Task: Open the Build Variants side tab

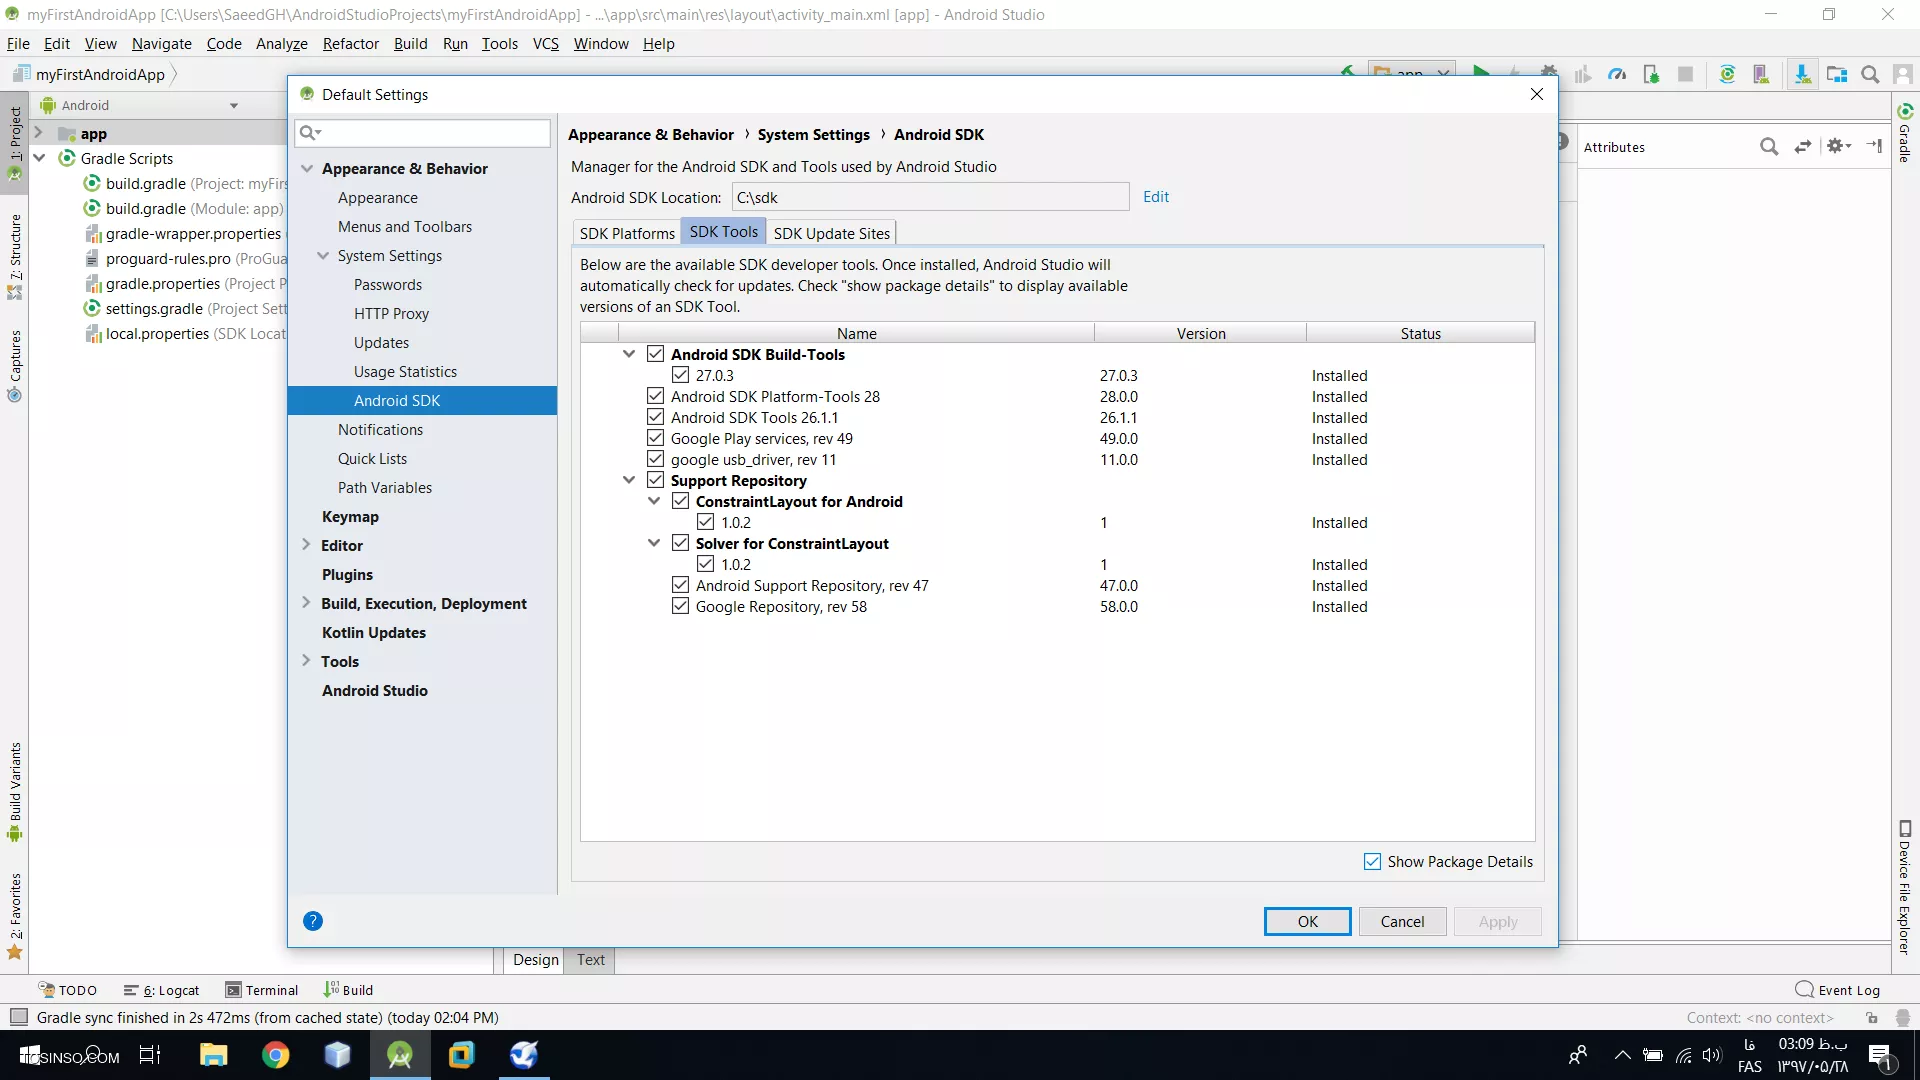Action: (15, 792)
